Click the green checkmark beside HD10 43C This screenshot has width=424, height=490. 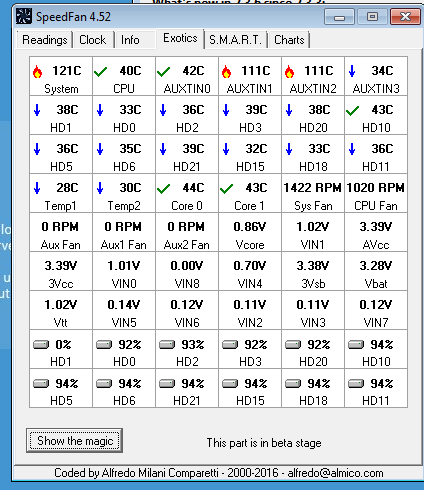pos(352,111)
